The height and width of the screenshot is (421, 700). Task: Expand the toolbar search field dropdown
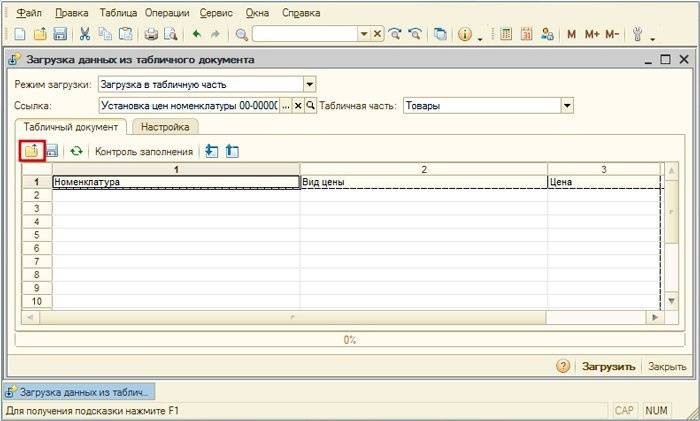pyautogui.click(x=364, y=34)
